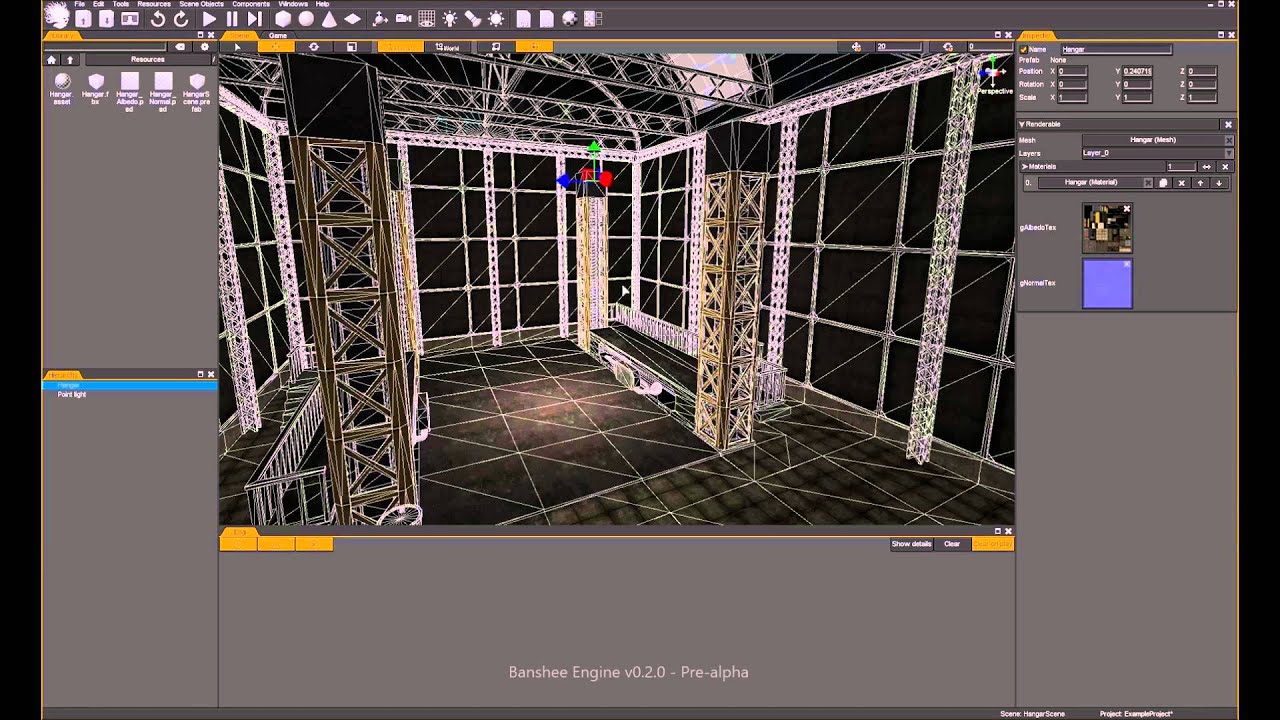Viewport: 1280px width, 720px height.
Task: Open the File menu
Action: point(79,4)
